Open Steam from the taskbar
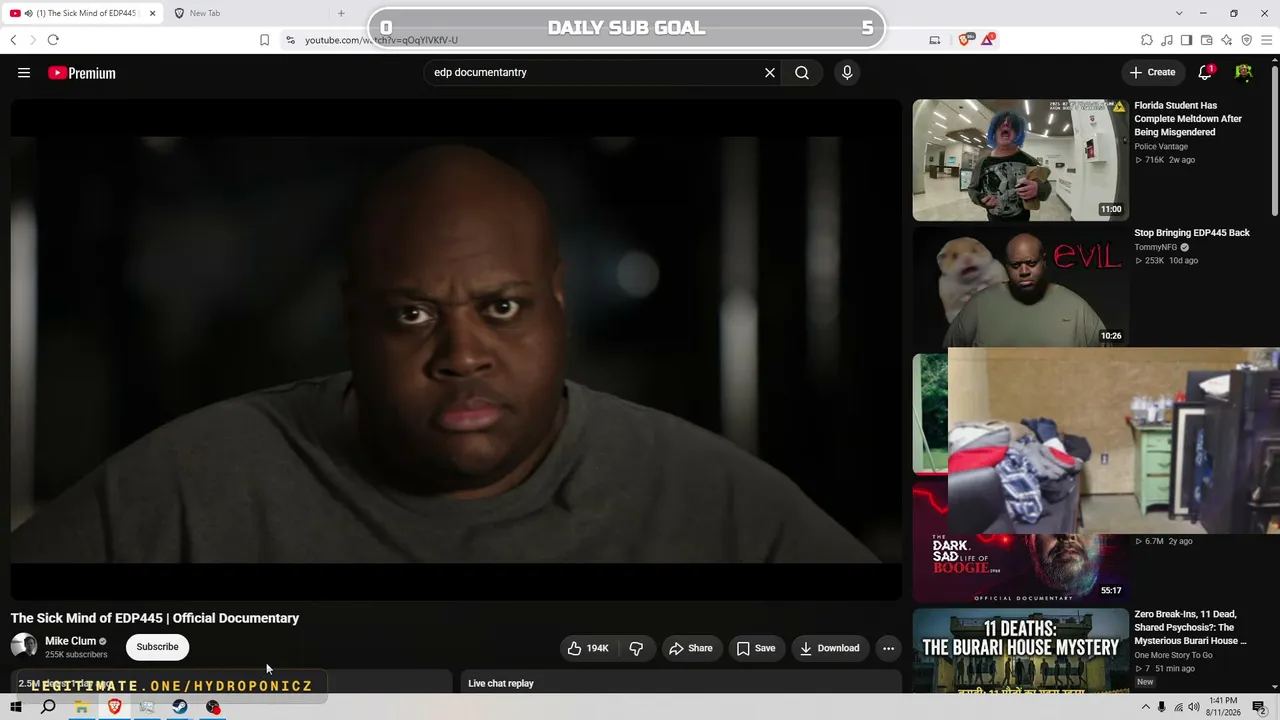This screenshot has width=1280, height=720. point(180,707)
